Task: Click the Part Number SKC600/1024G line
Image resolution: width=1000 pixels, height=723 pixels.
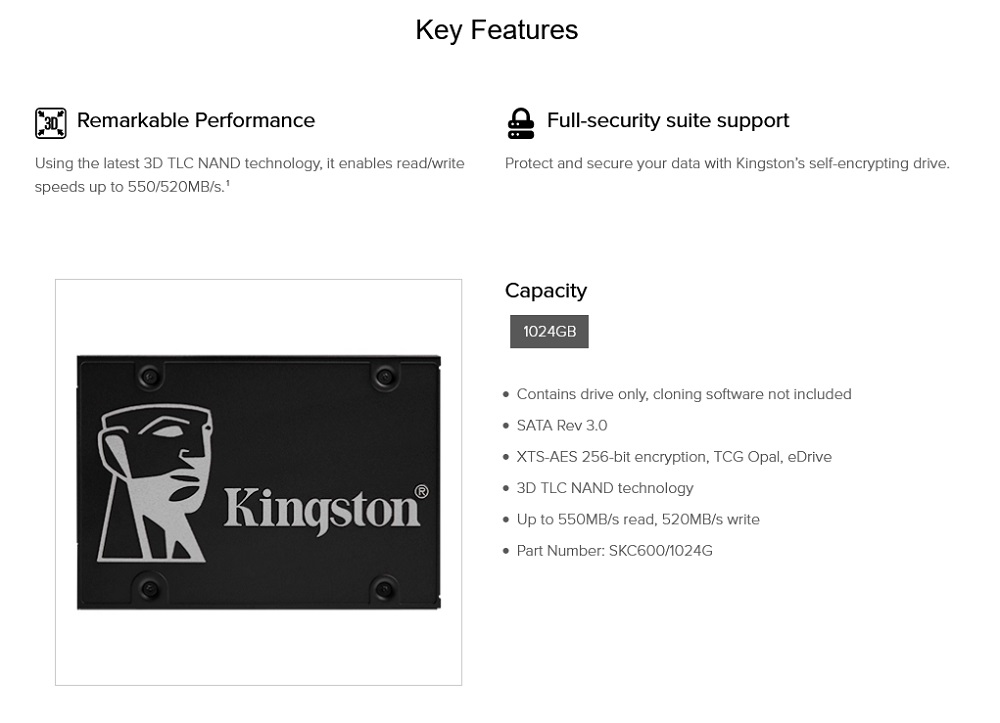Action: click(x=614, y=551)
